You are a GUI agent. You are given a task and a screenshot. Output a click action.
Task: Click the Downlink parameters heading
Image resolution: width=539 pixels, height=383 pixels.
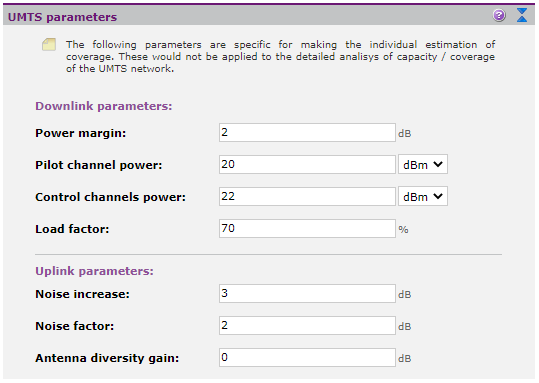(103, 106)
